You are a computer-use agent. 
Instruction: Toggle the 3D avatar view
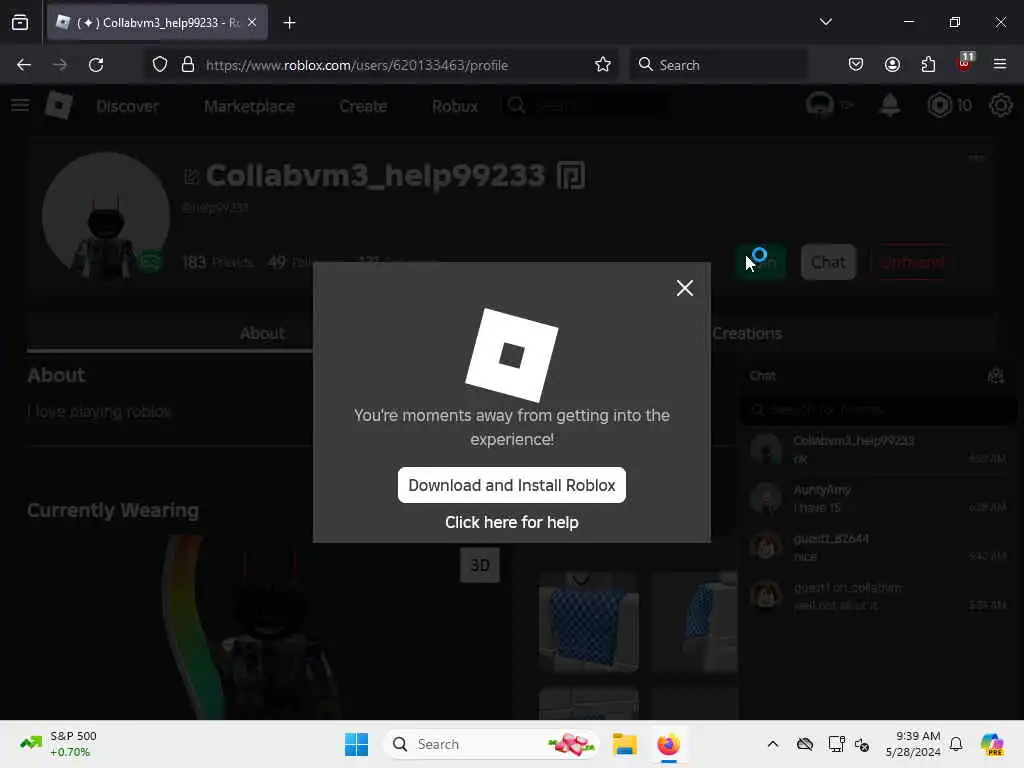point(479,565)
